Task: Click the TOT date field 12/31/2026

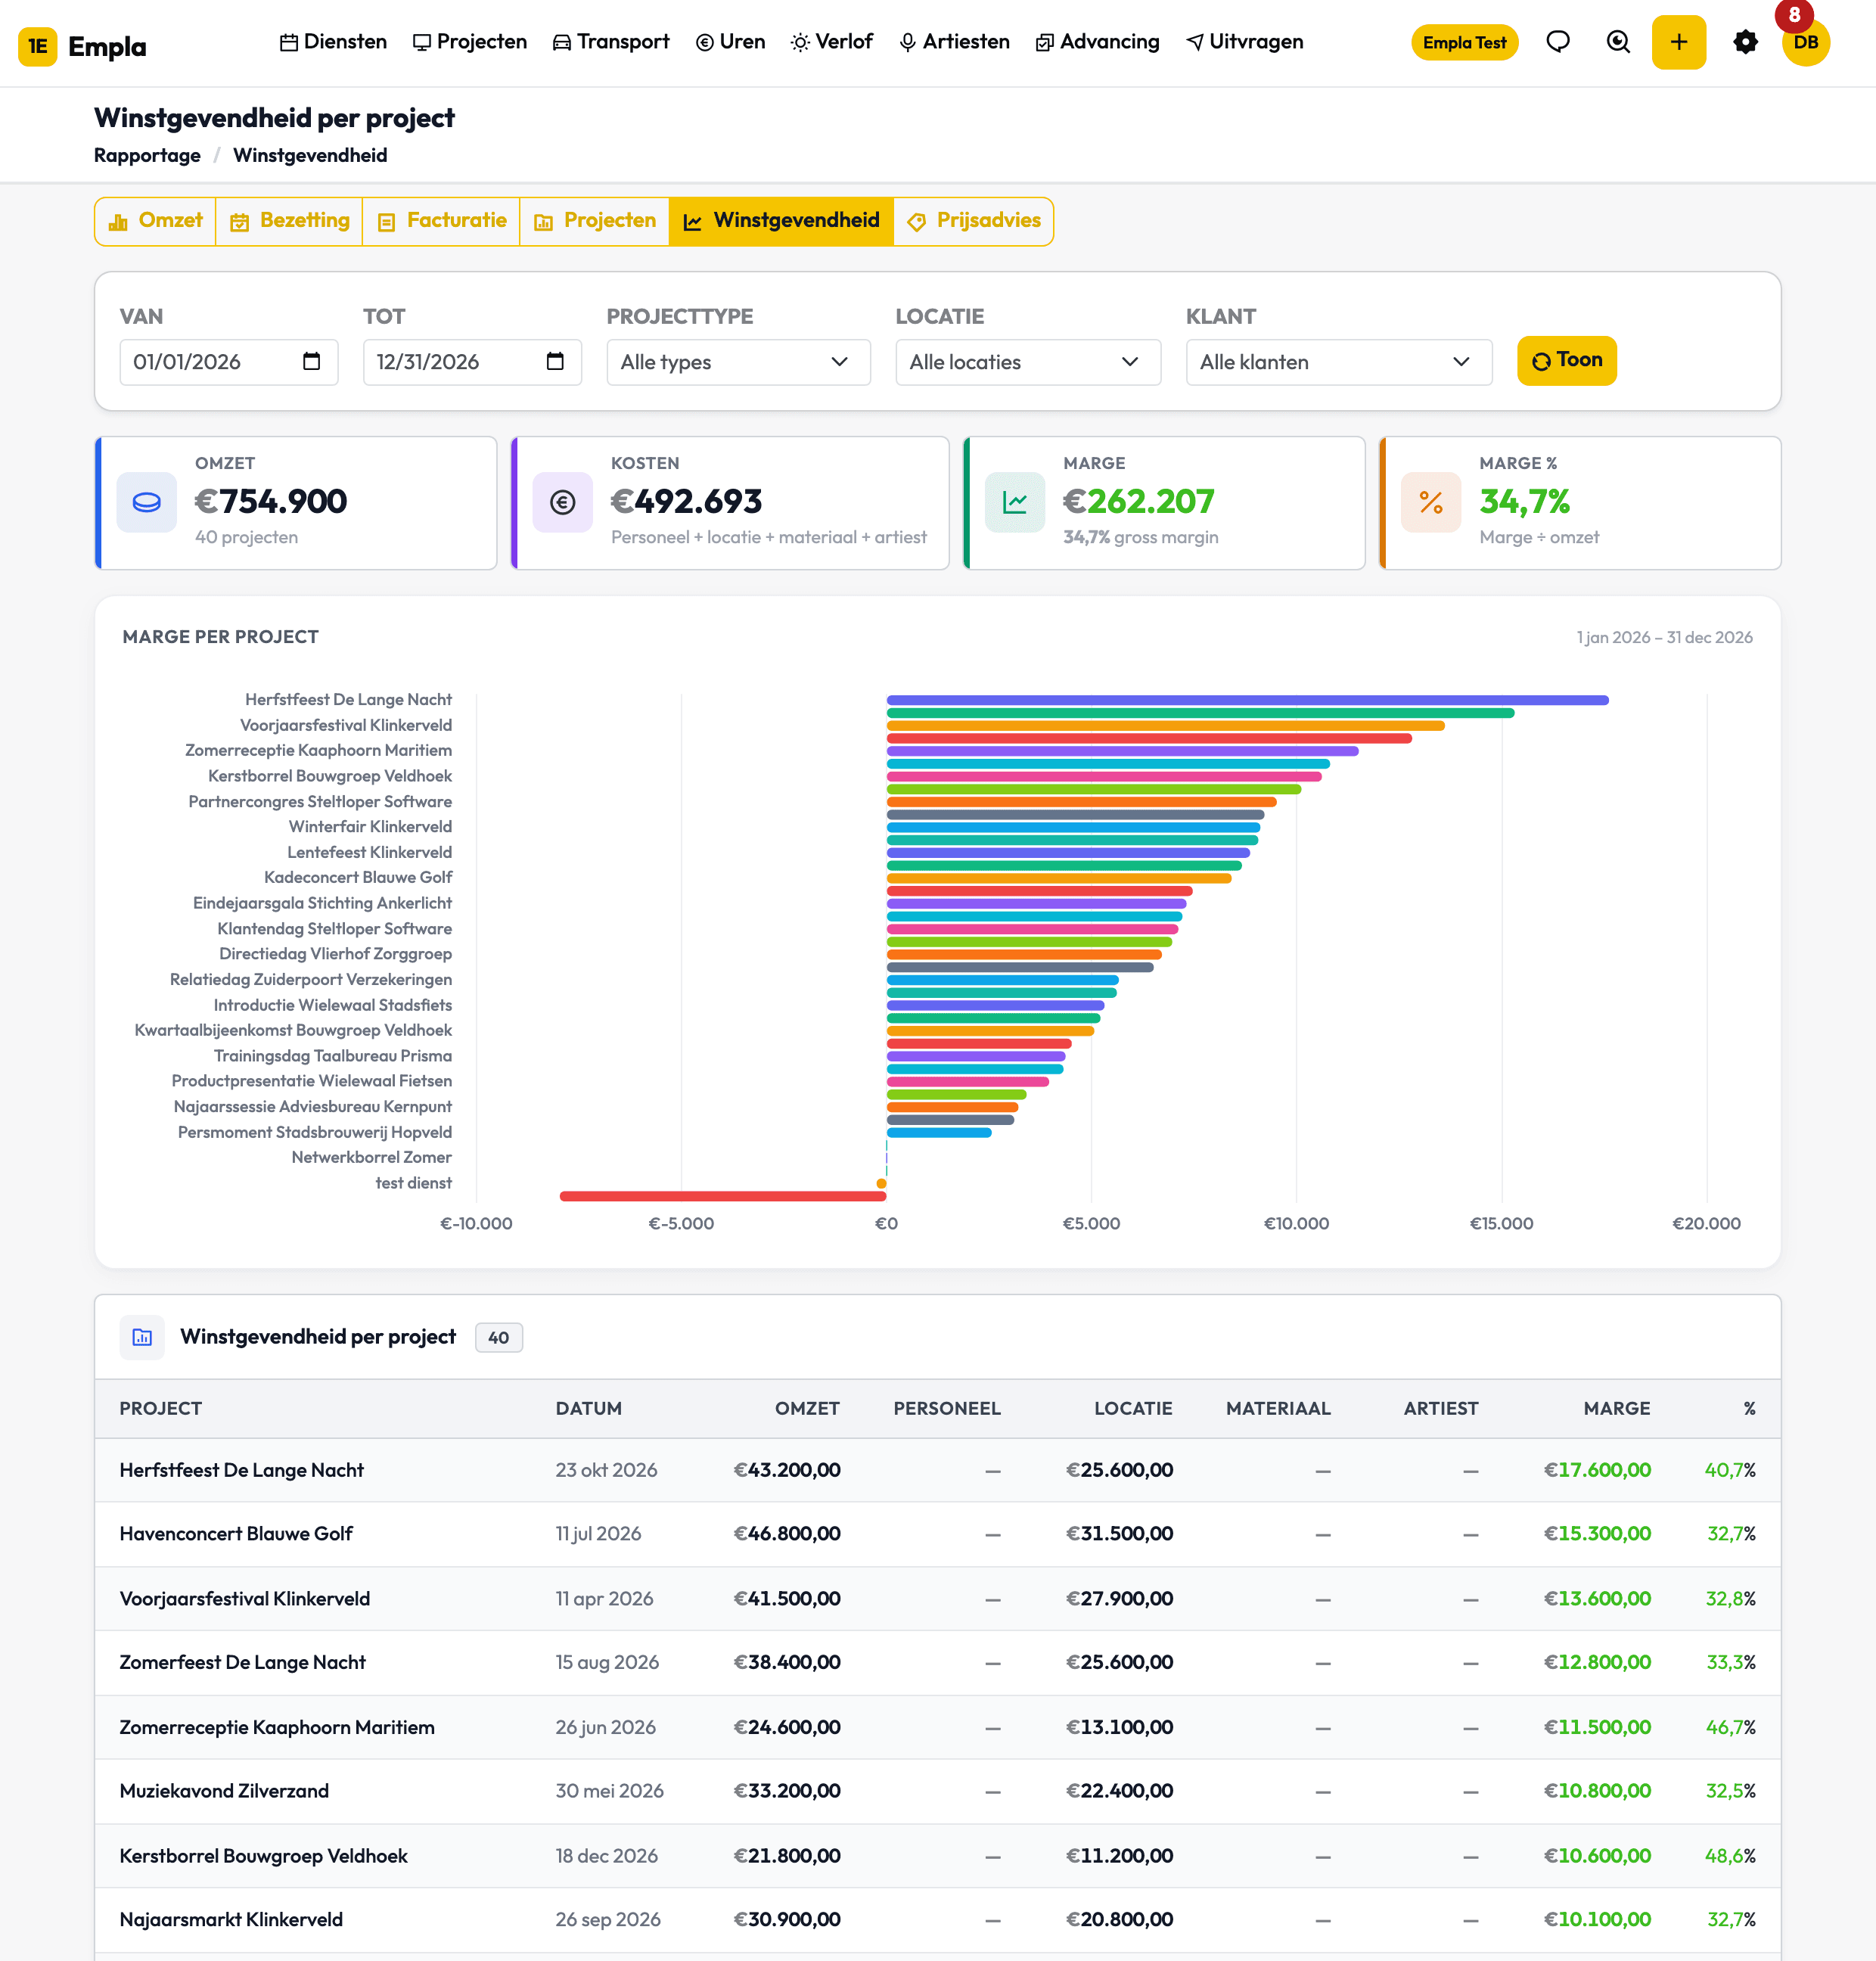Action: pyautogui.click(x=472, y=362)
